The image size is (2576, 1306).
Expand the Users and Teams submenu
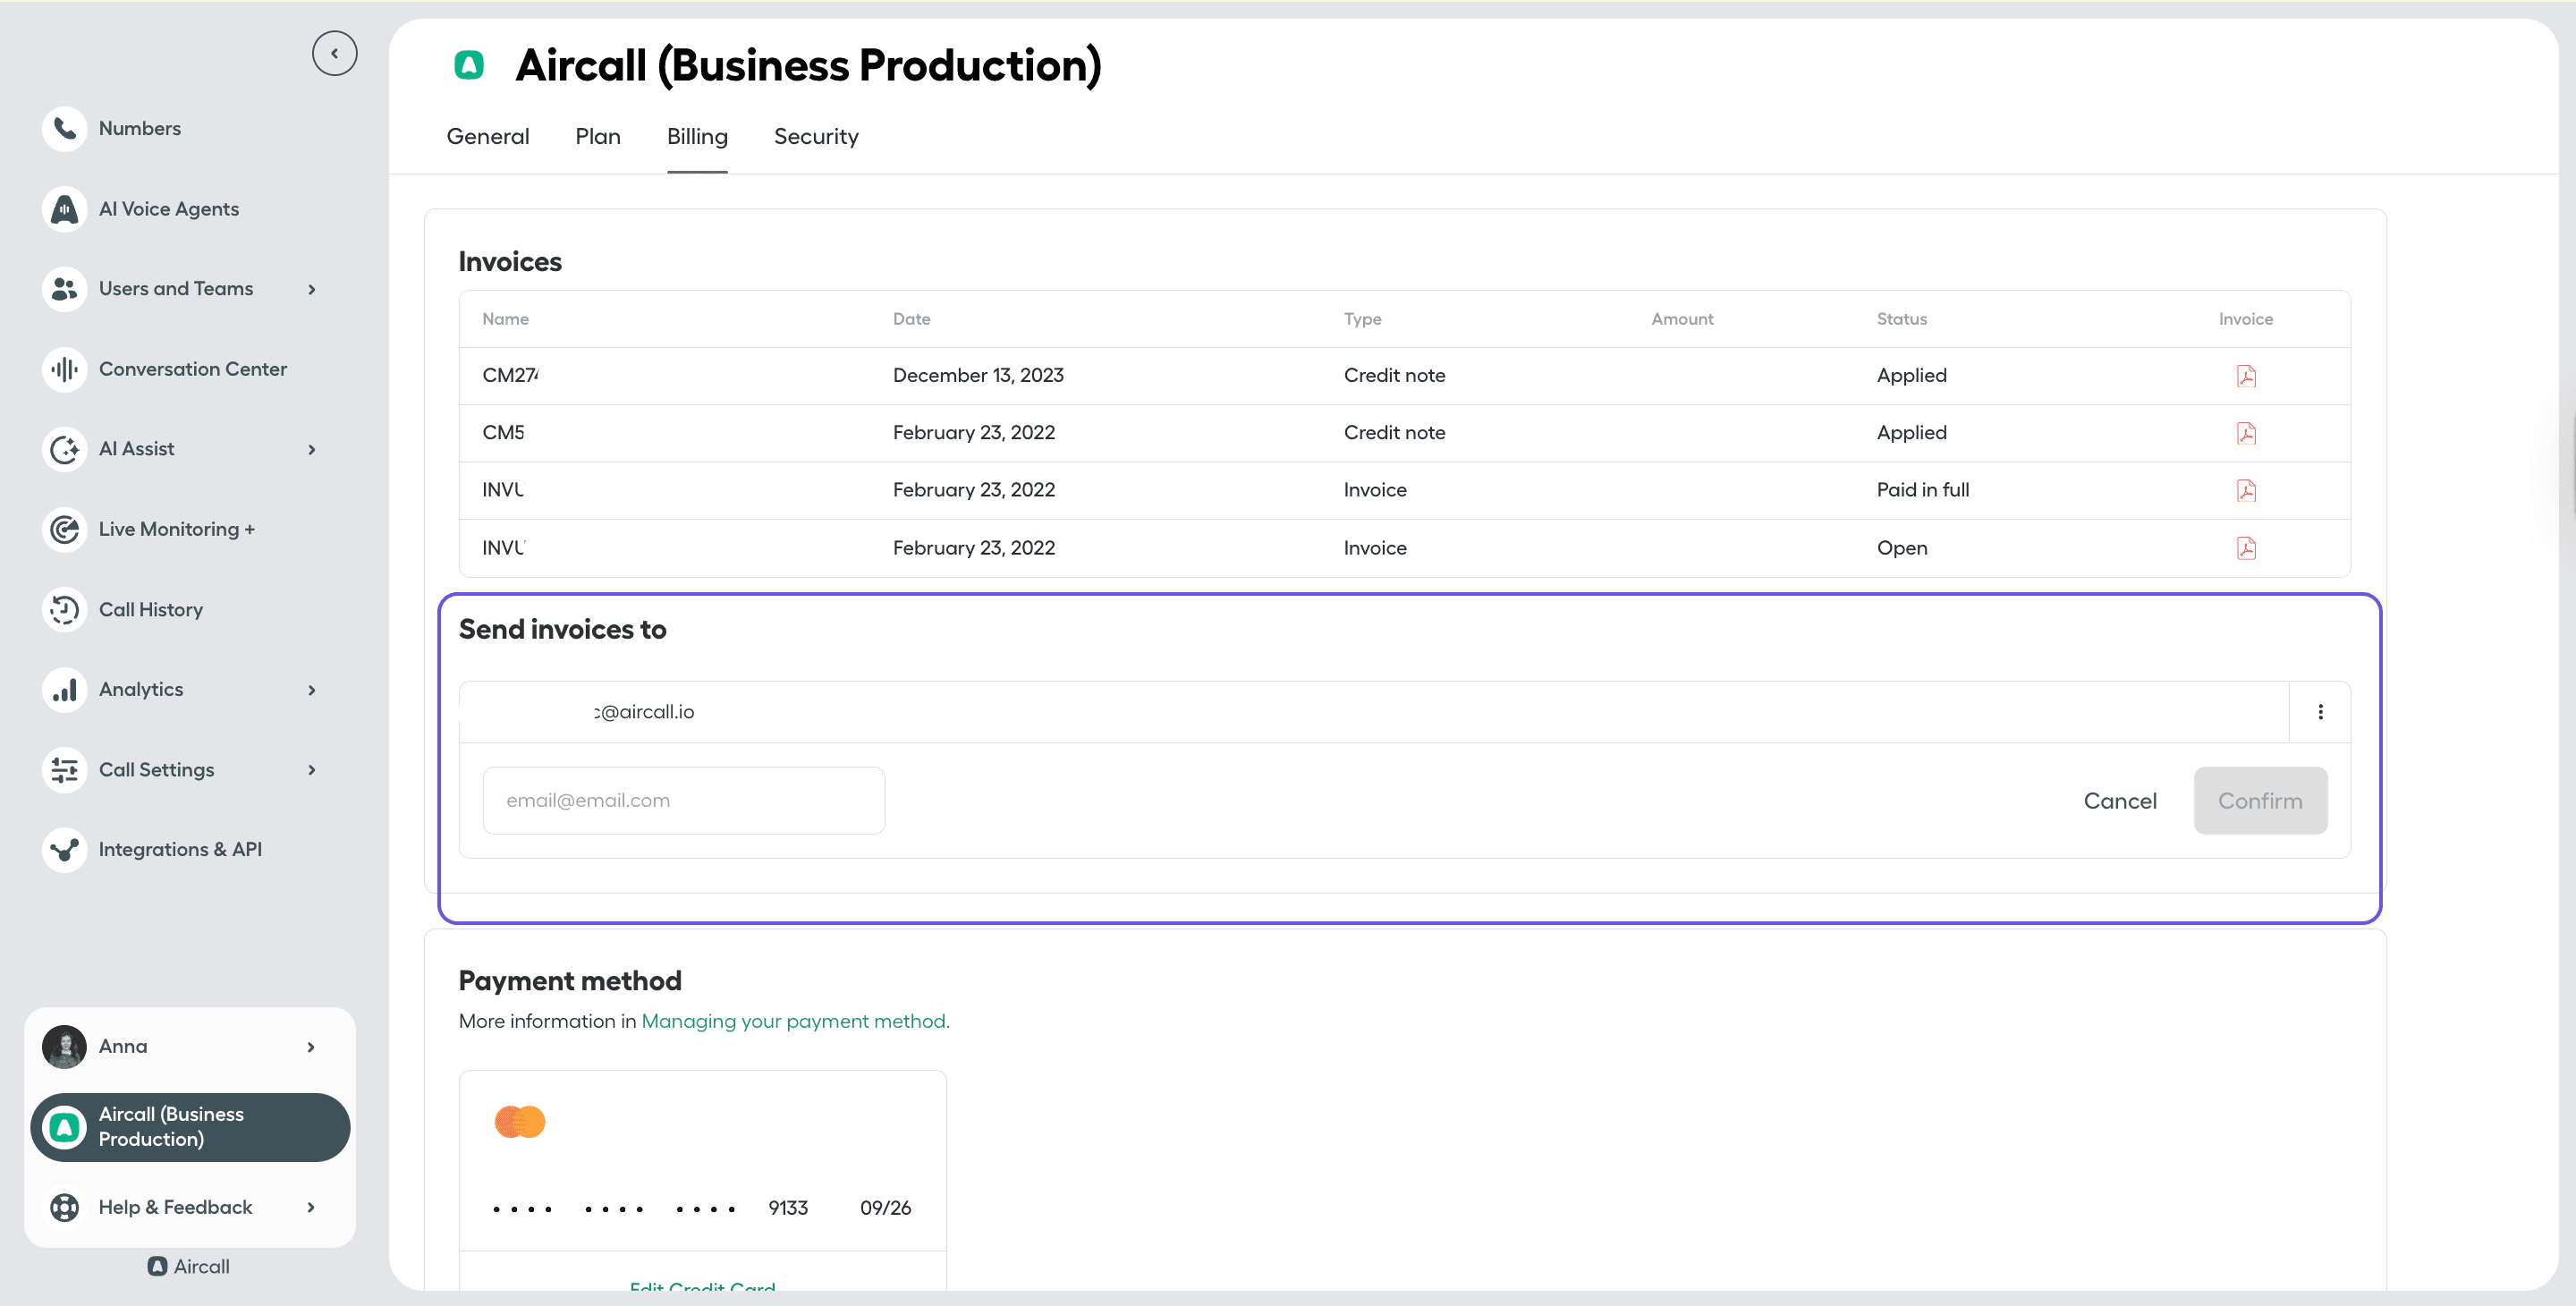click(312, 289)
